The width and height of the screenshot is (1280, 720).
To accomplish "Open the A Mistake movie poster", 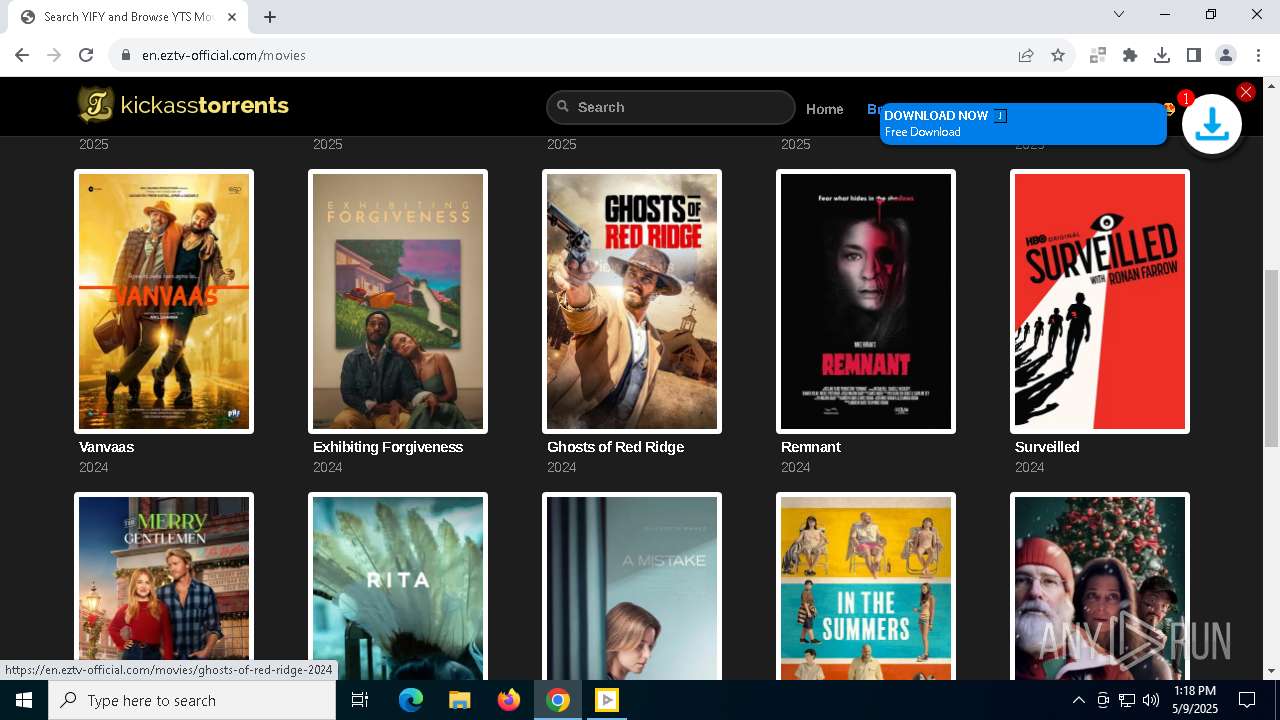I will coord(632,586).
